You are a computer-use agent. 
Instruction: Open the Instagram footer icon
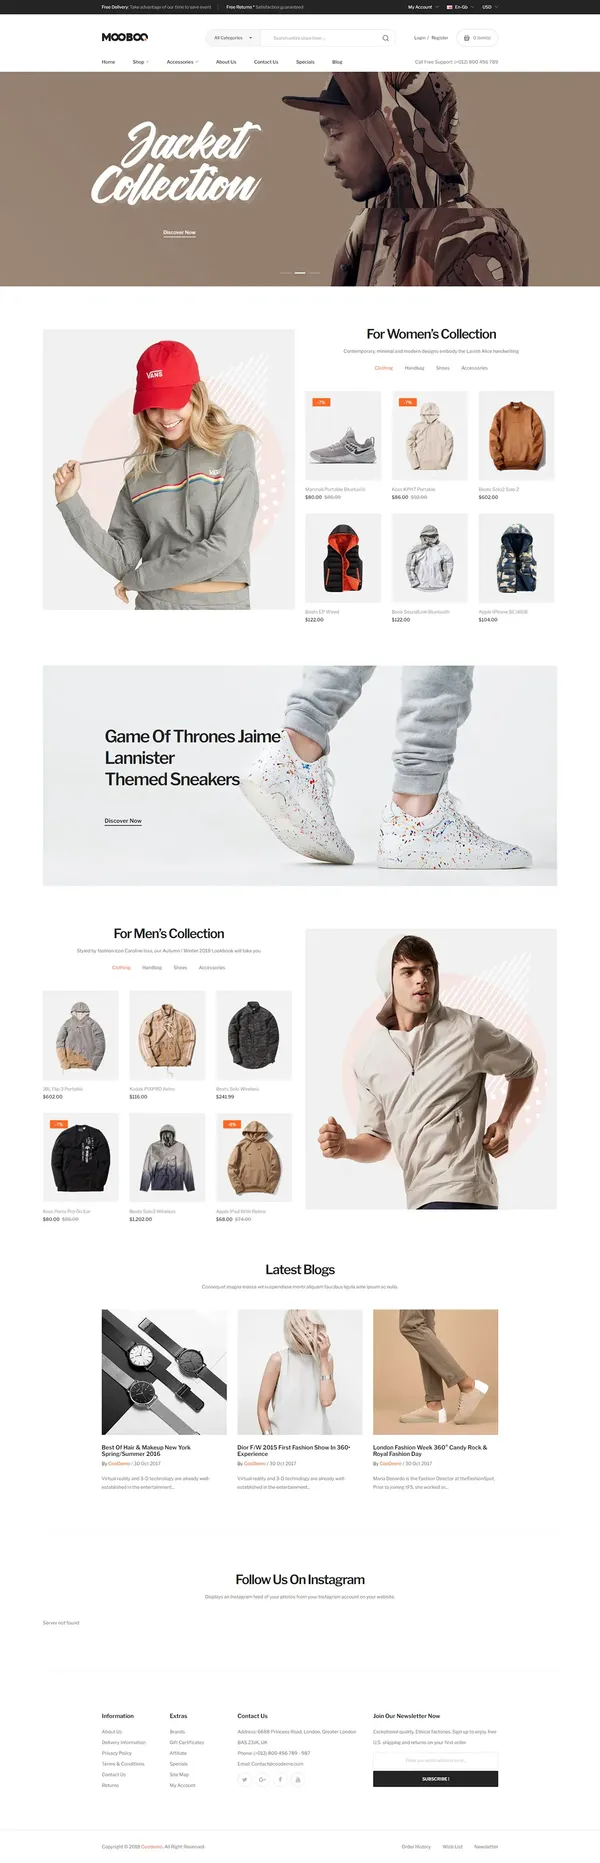point(297,1779)
